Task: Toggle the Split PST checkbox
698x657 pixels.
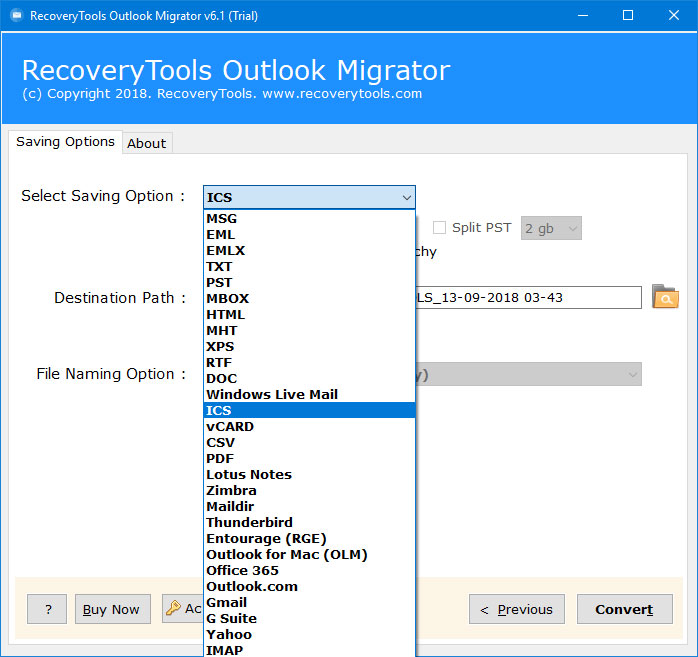Action: [439, 227]
